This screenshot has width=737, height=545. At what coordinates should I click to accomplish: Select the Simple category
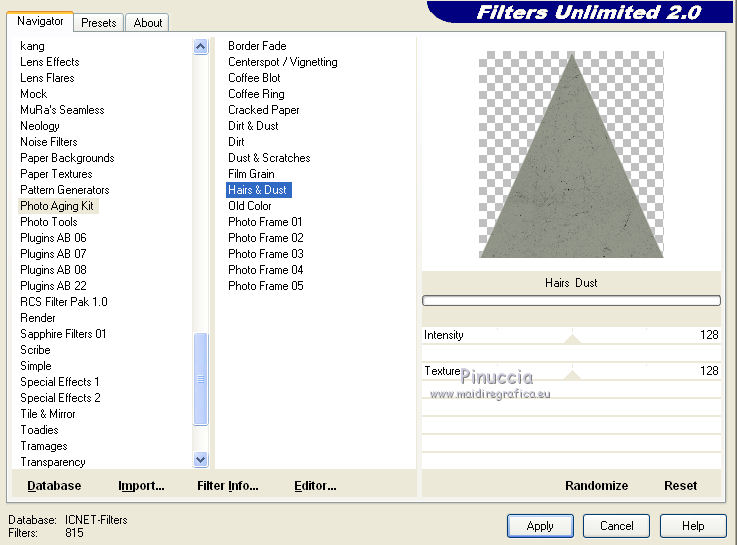(36, 366)
